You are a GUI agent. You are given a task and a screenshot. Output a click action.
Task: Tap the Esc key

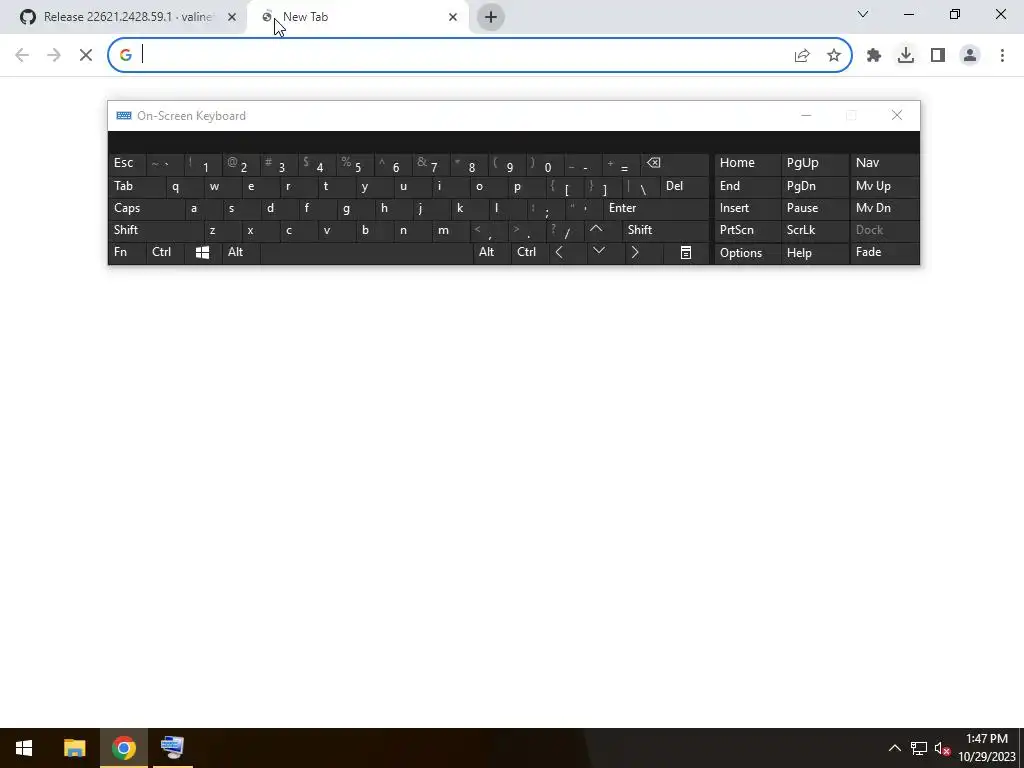click(127, 163)
